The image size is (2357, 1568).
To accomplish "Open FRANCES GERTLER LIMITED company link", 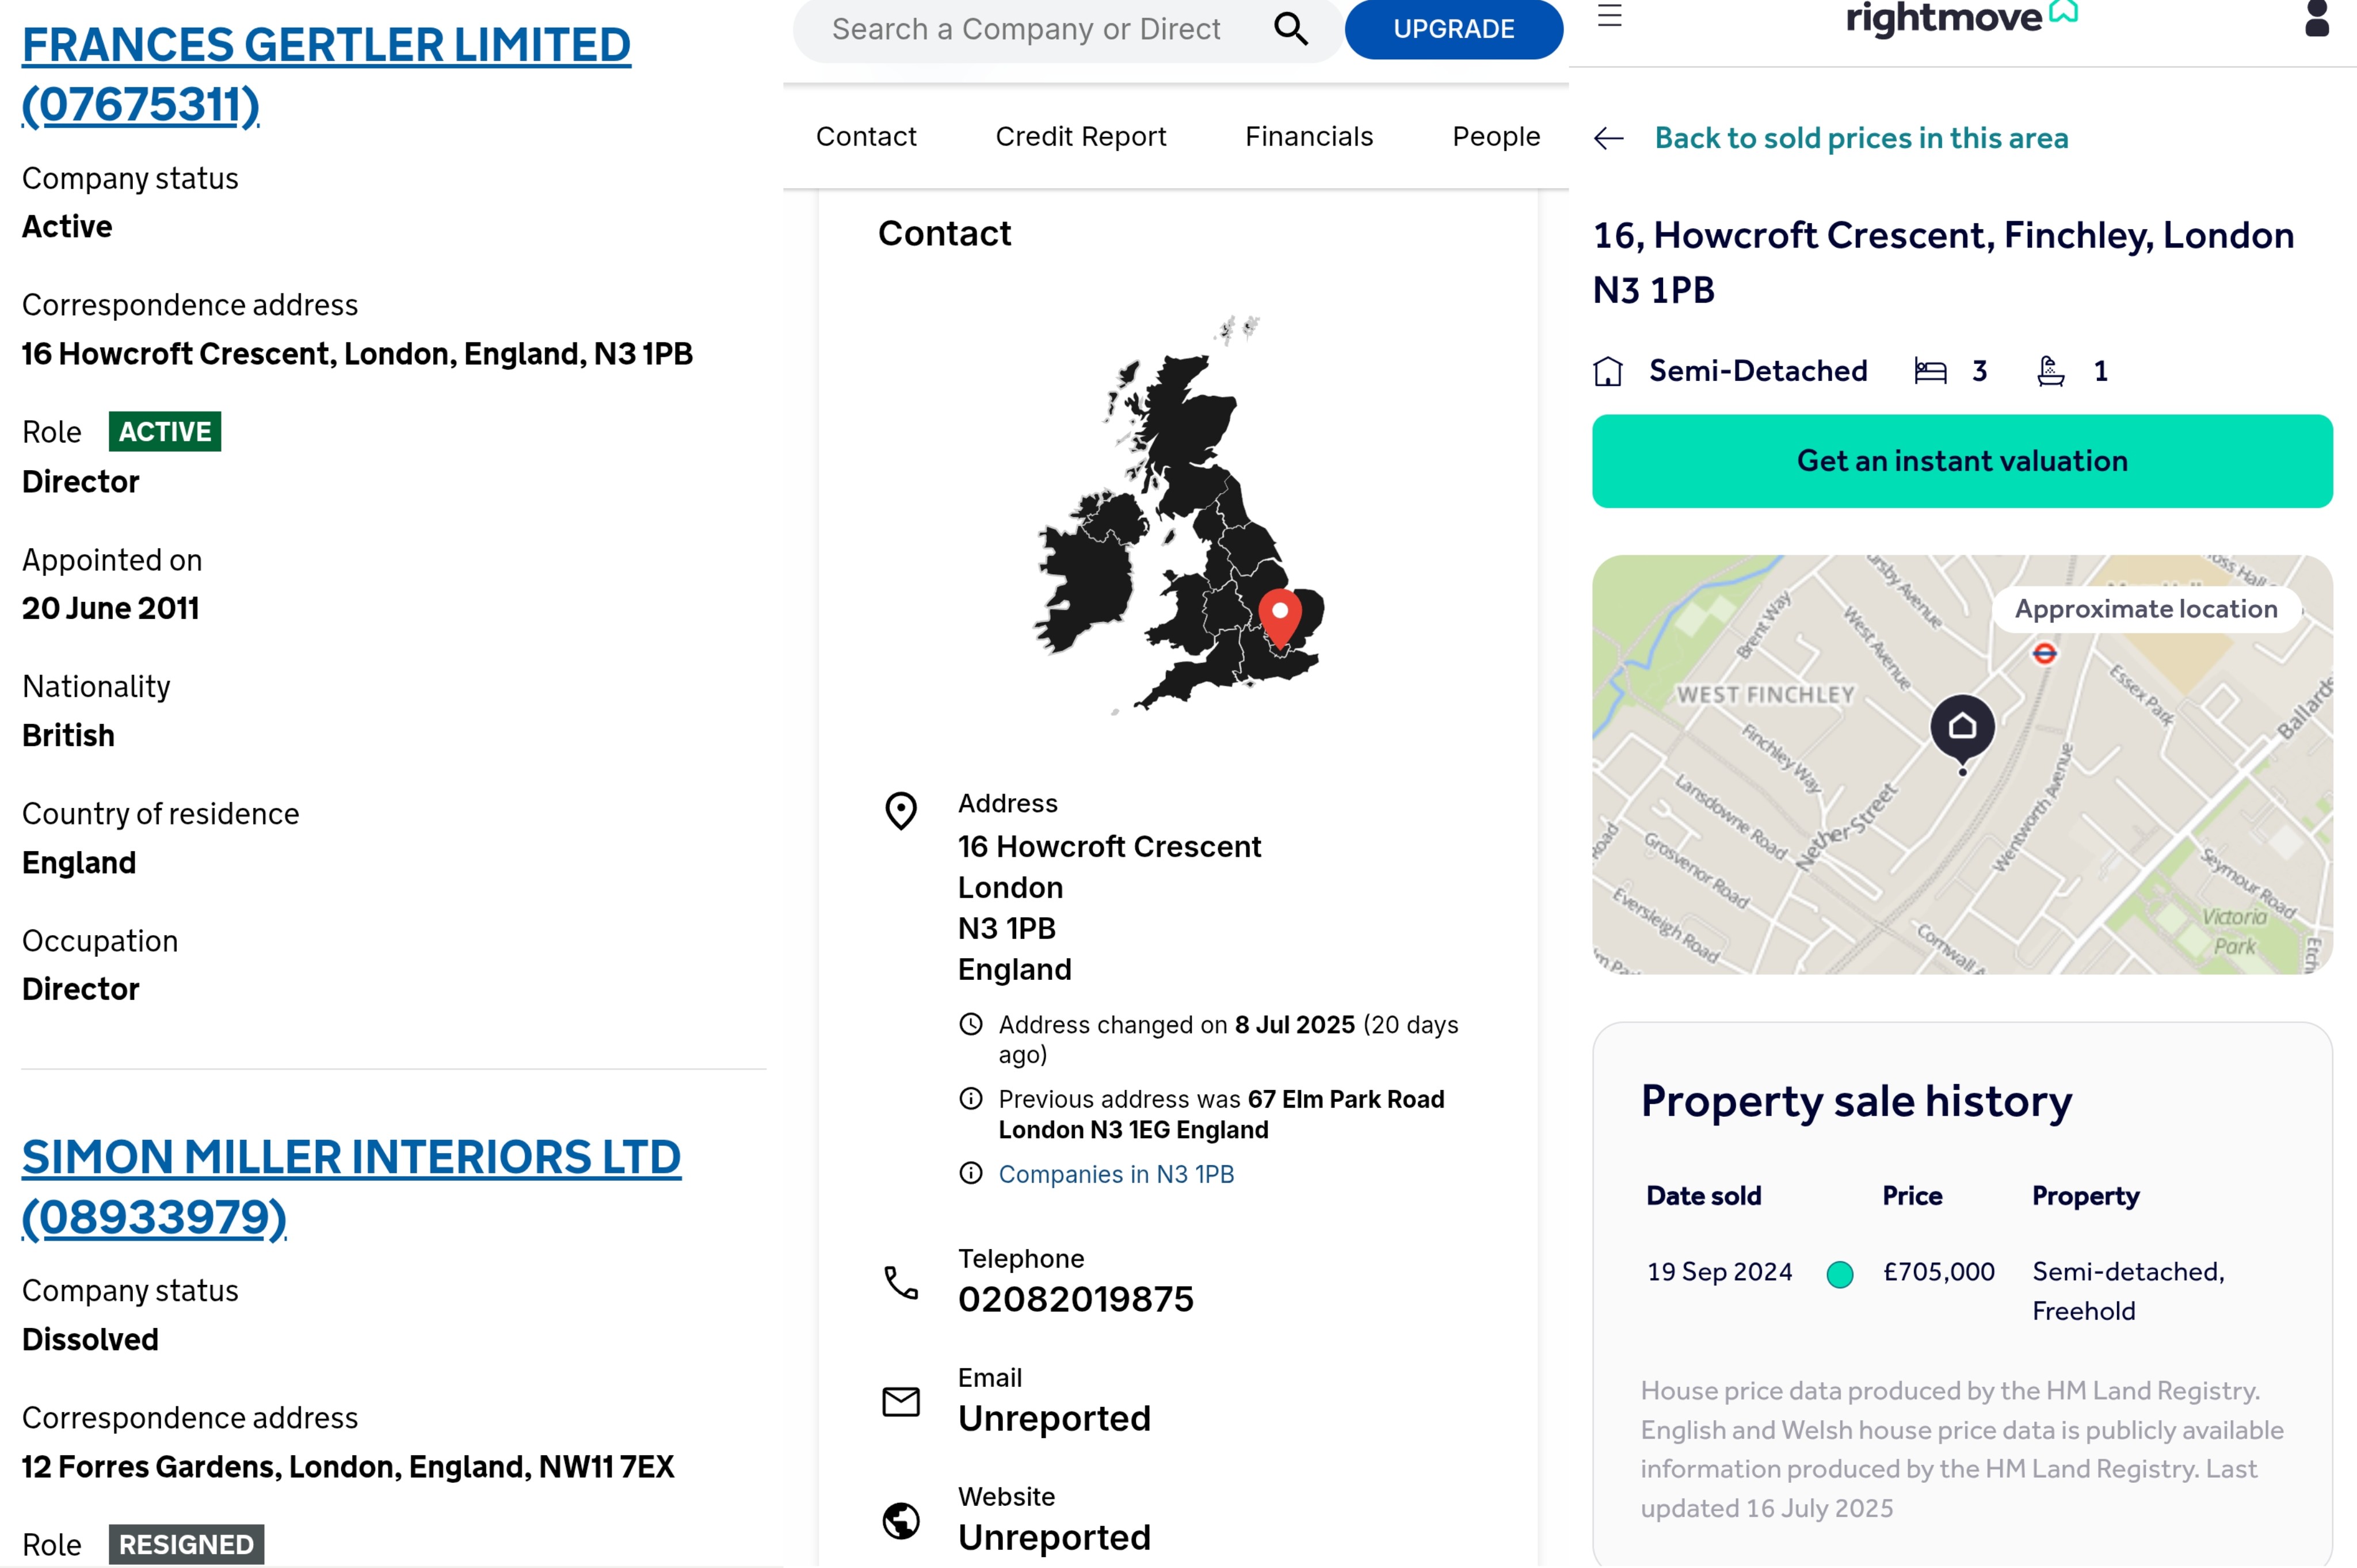I will pos(326,74).
